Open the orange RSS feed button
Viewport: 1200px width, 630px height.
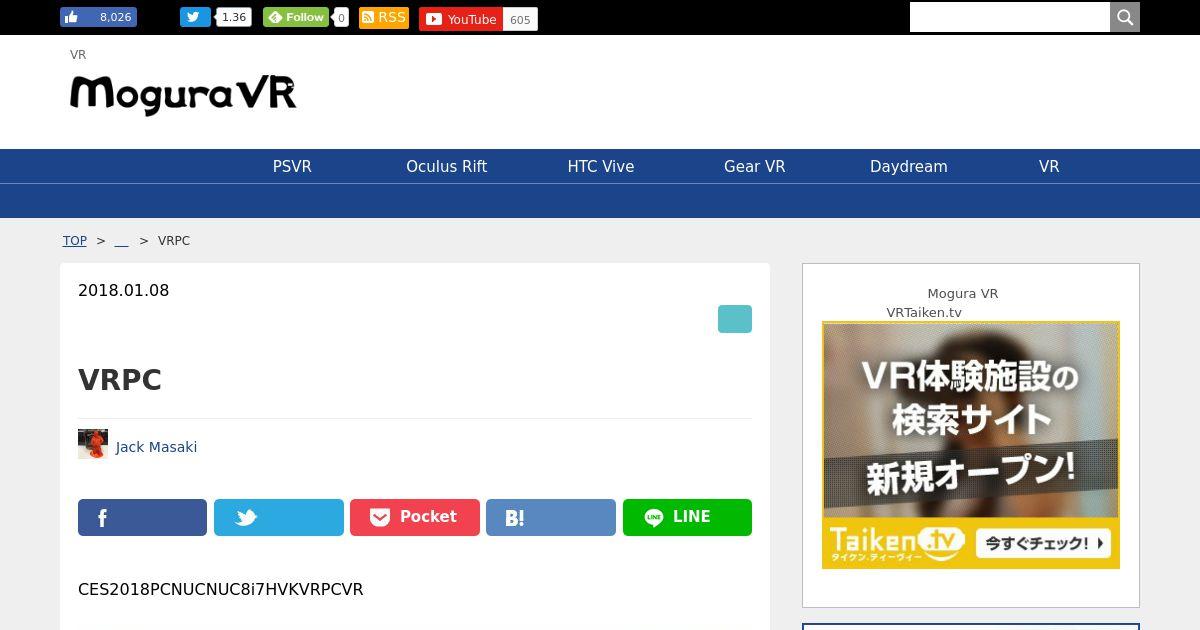(x=384, y=17)
